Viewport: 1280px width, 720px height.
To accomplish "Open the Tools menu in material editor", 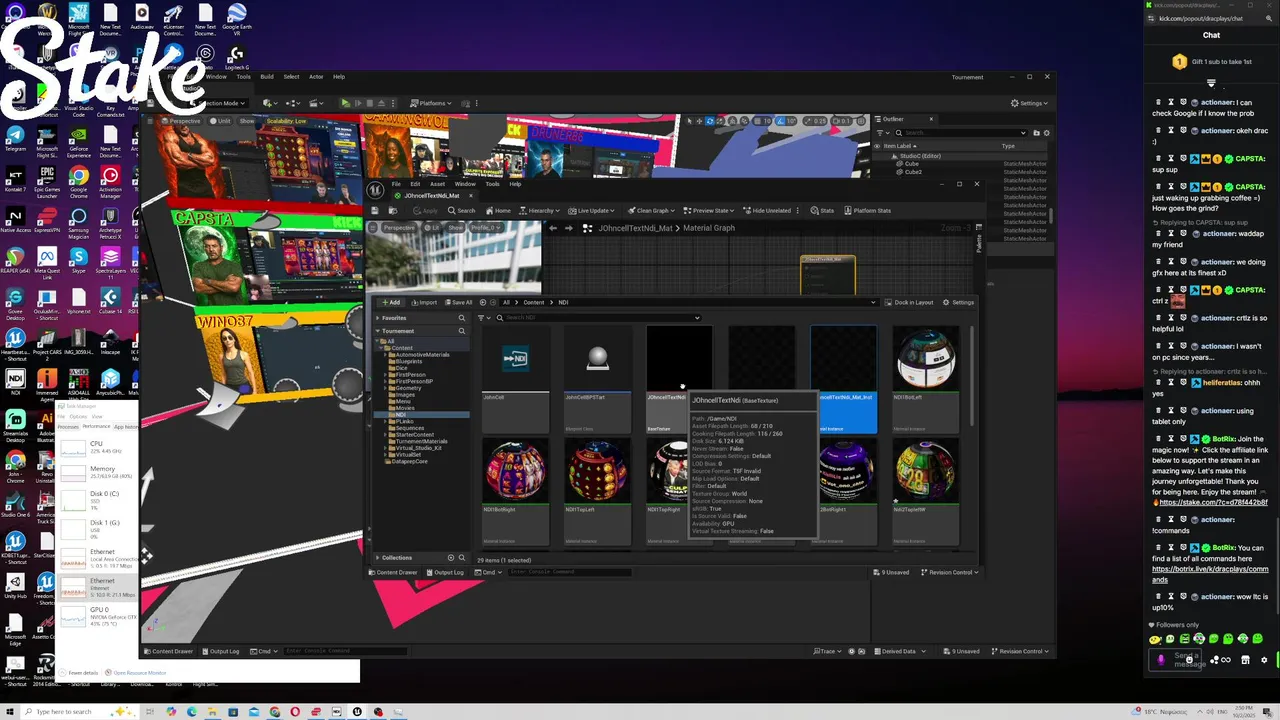I will pos(492,184).
